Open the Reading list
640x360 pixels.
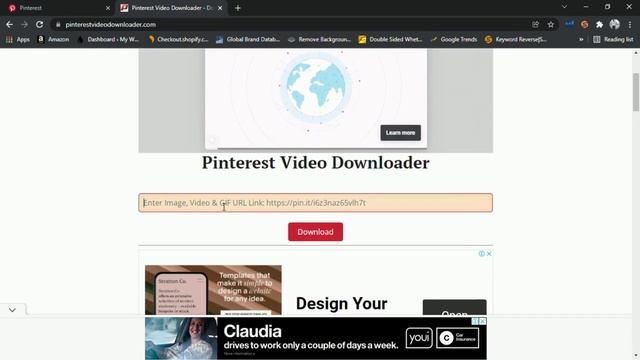click(613, 40)
